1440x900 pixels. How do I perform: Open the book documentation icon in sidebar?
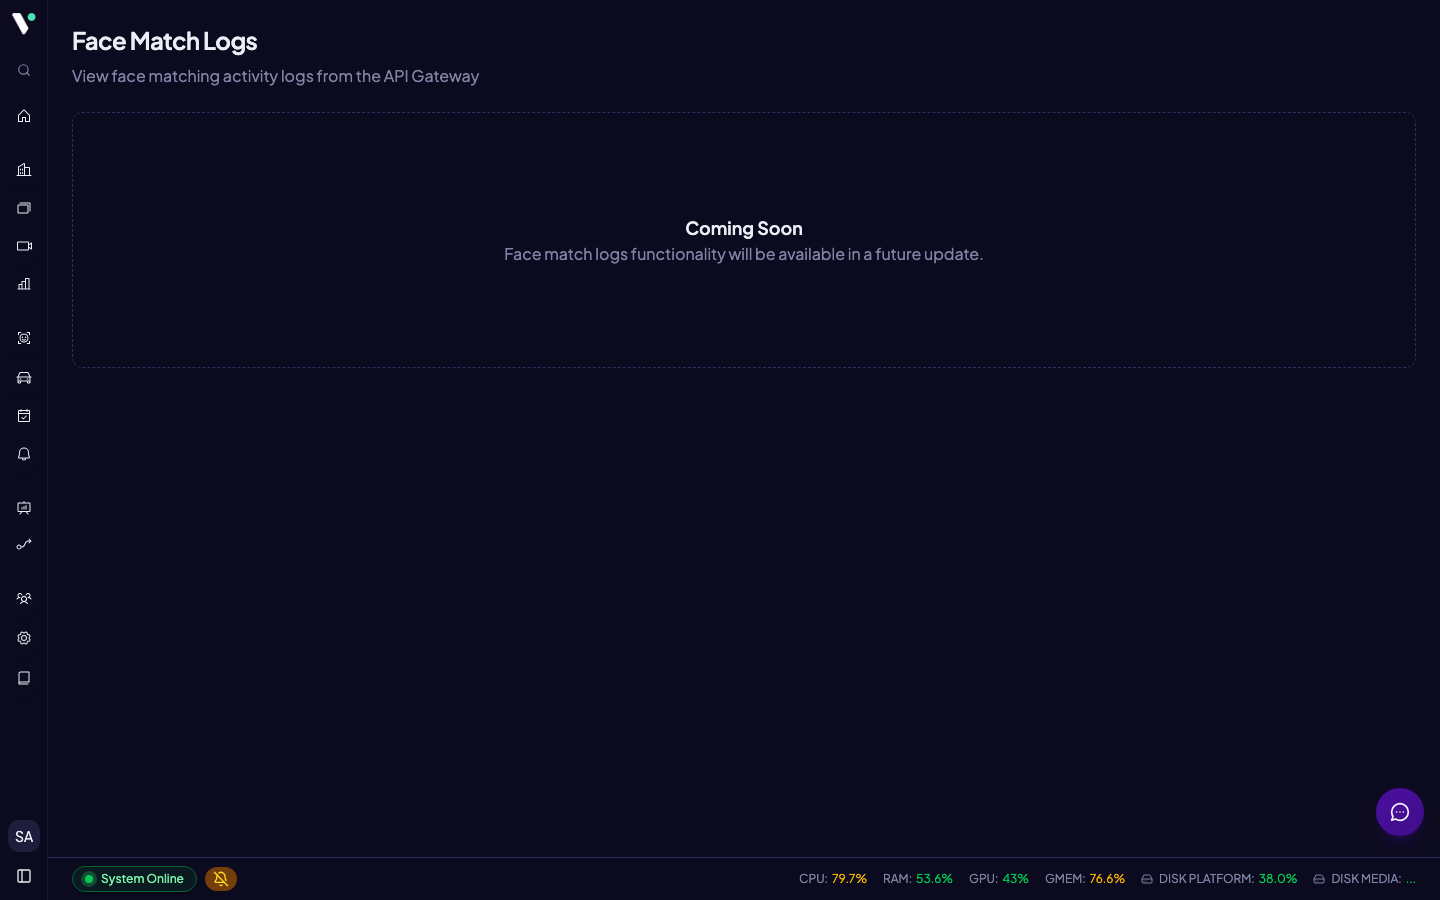click(24, 678)
